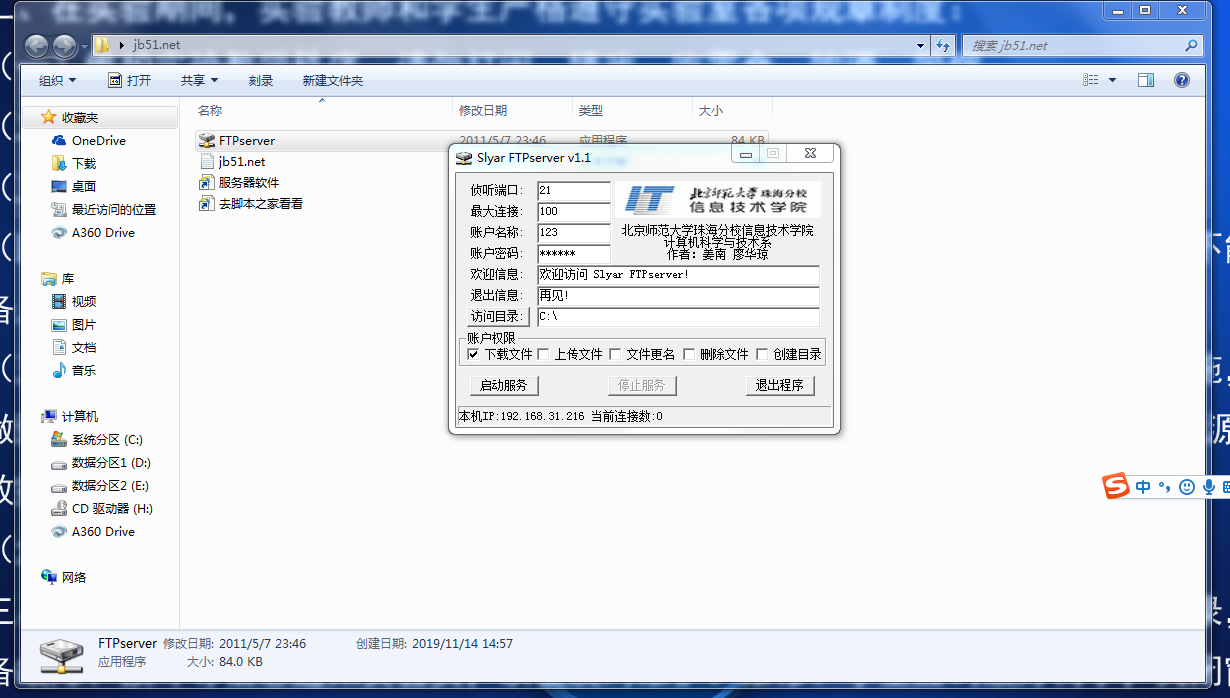Screen dimensions: 1230x698
Task: Sort by the 修改日期 column header
Action: [483, 110]
